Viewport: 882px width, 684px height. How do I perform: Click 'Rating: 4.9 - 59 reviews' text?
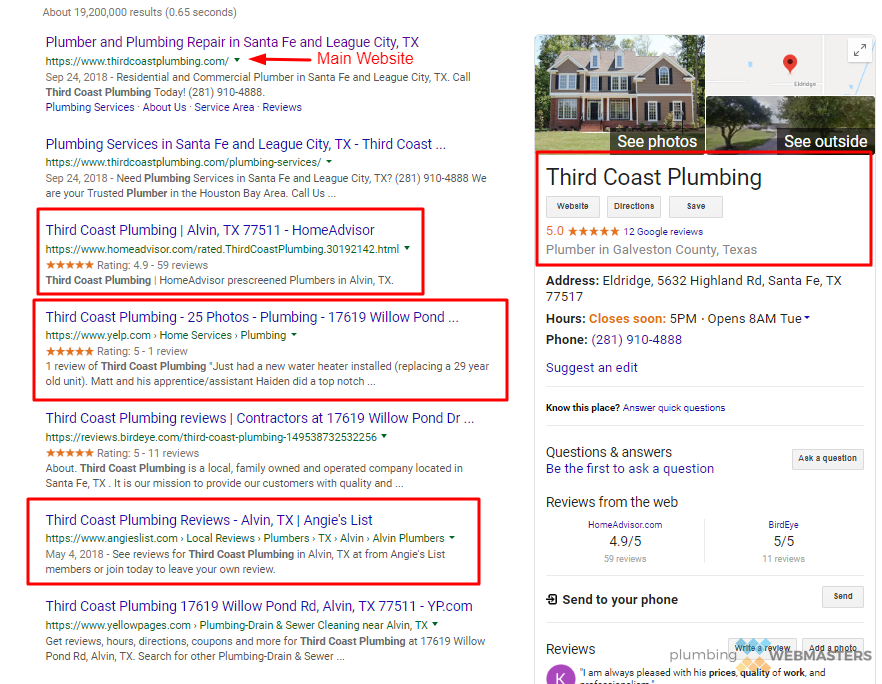[x=152, y=265]
